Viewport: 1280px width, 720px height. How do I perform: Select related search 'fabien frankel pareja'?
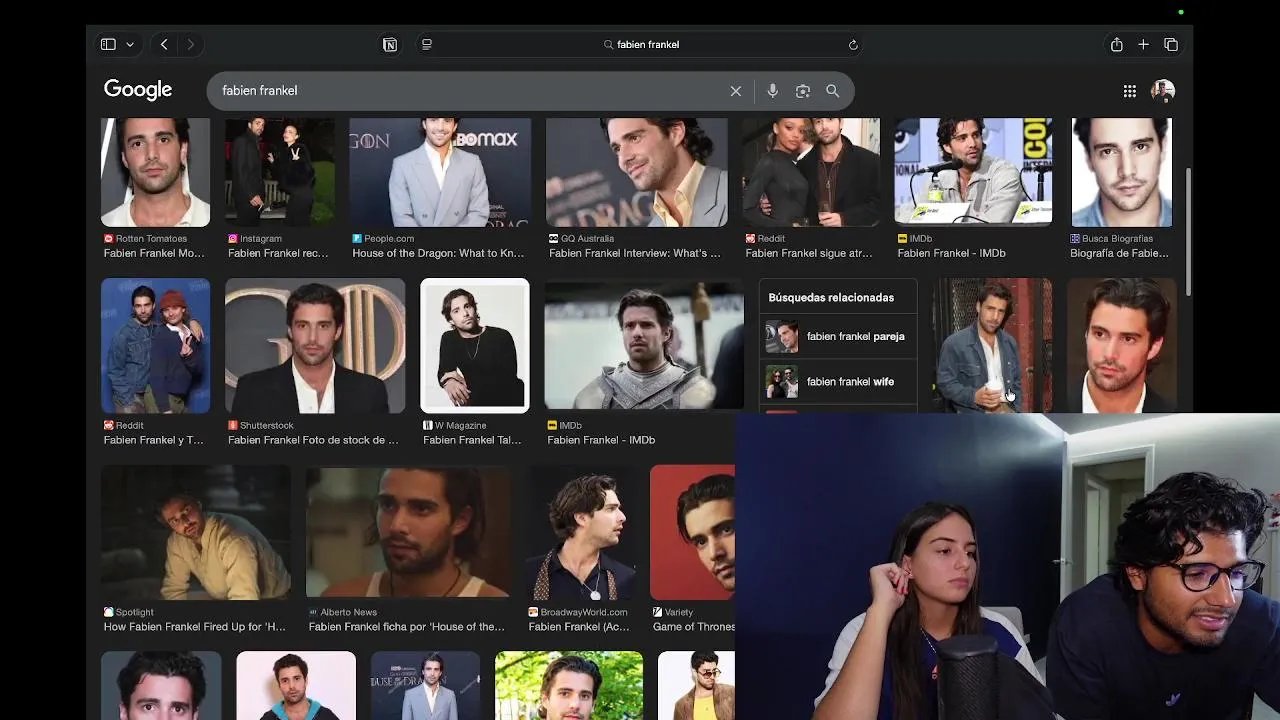tap(837, 337)
